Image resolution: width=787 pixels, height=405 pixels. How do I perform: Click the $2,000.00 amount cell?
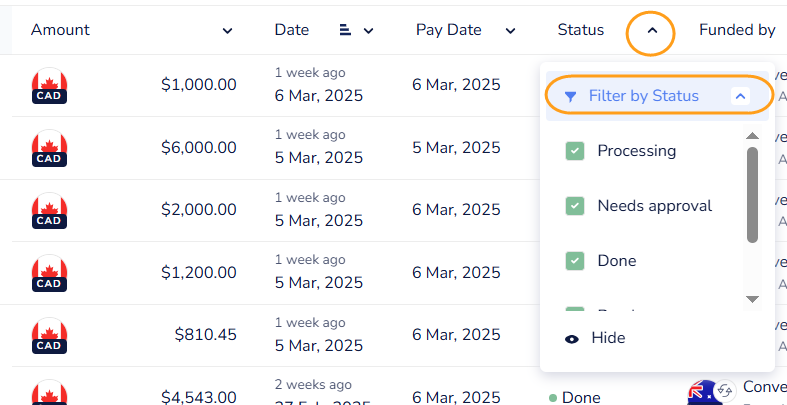pos(198,210)
